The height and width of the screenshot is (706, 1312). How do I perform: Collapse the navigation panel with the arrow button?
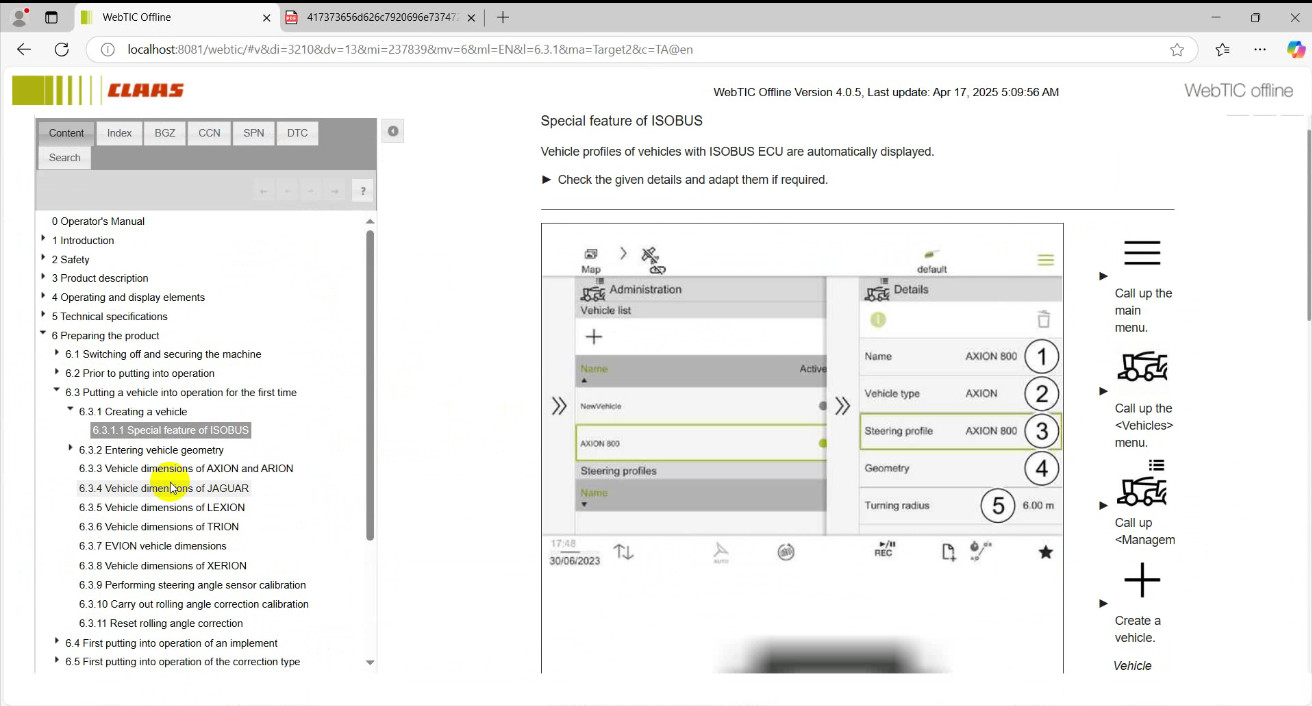pos(393,131)
